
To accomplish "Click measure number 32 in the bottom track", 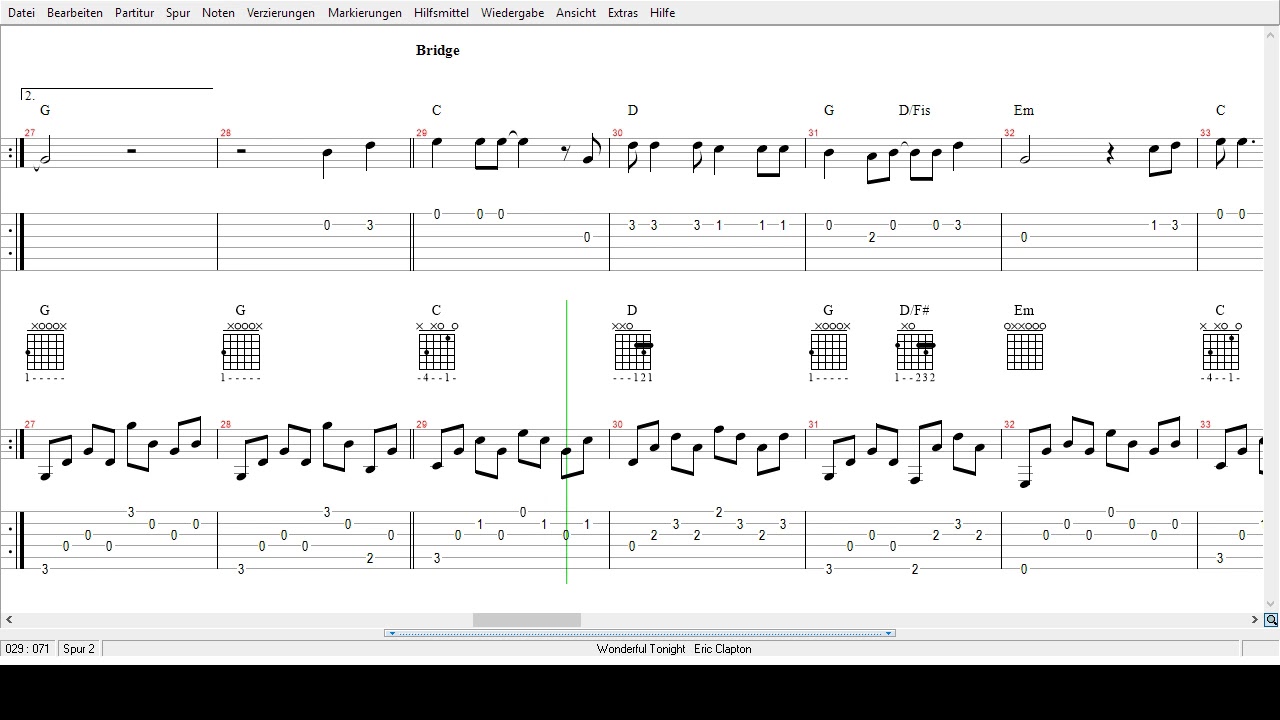I will [1010, 425].
